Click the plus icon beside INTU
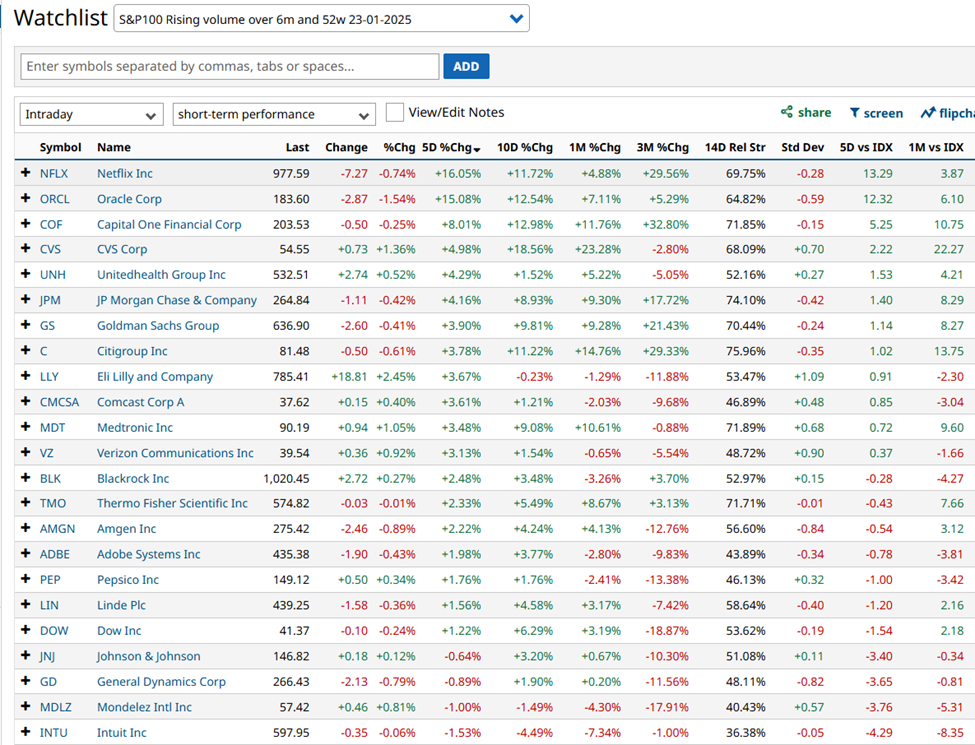 pyautogui.click(x=25, y=733)
